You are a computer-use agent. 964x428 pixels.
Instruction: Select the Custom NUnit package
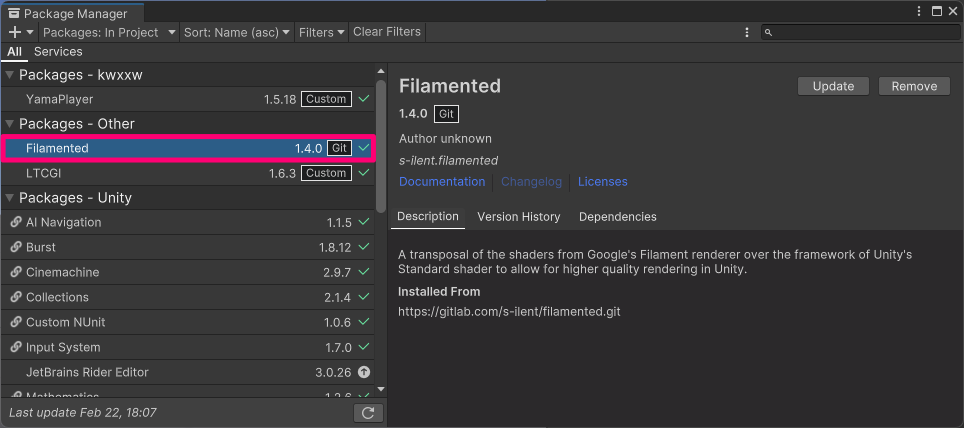pos(188,322)
